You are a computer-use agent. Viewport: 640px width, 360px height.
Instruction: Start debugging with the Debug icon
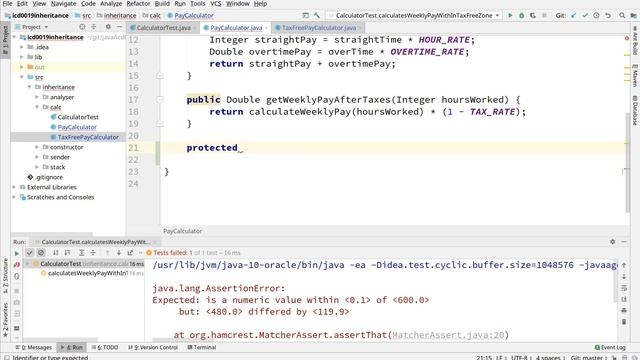522,16
